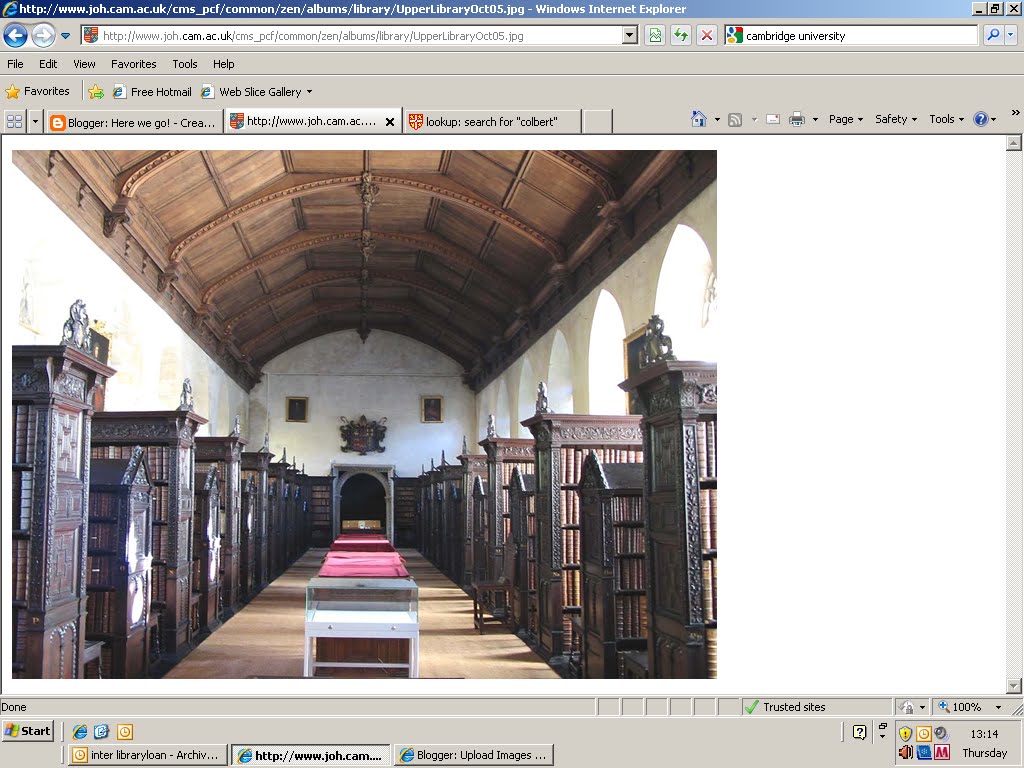
Task: Click the taskbar help question mark icon
Action: click(859, 732)
